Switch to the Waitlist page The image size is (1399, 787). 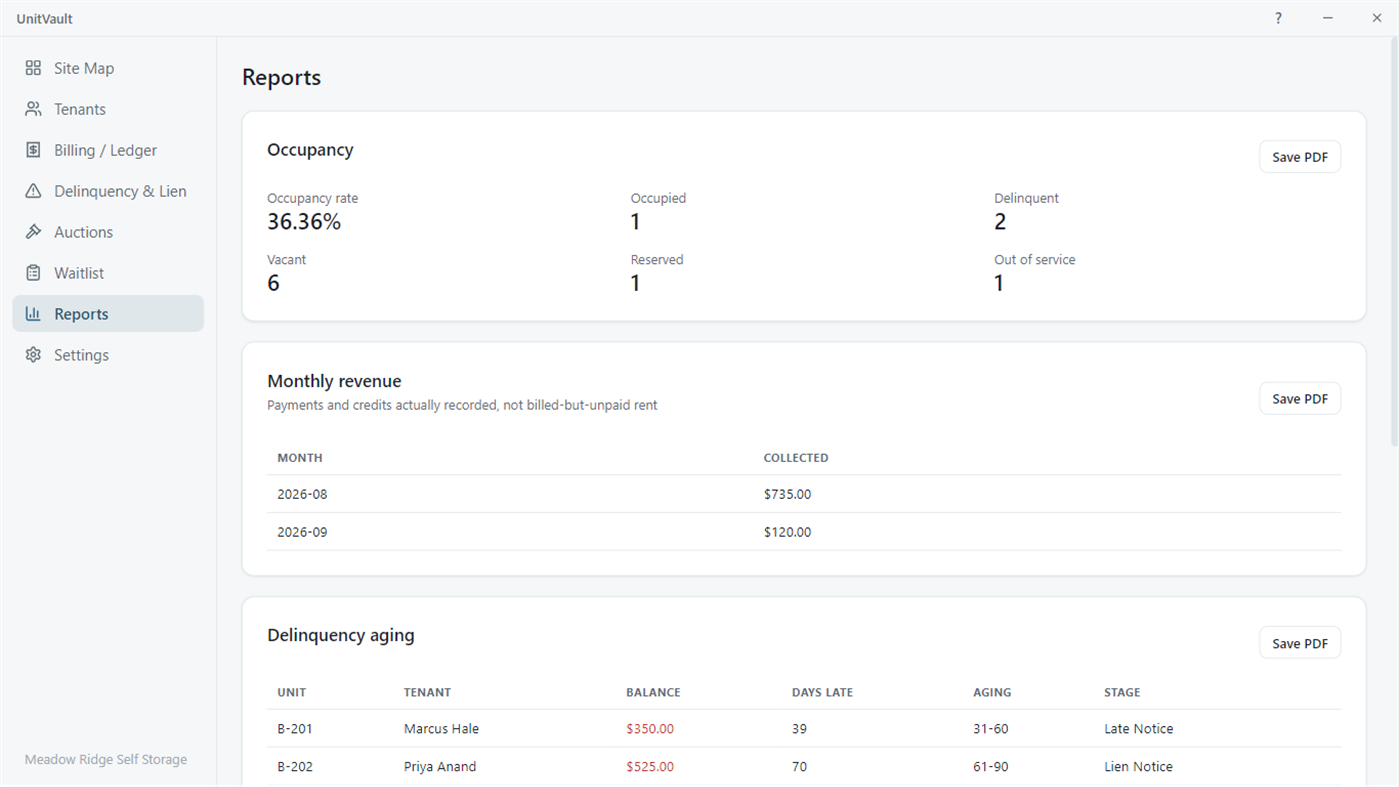(x=108, y=273)
